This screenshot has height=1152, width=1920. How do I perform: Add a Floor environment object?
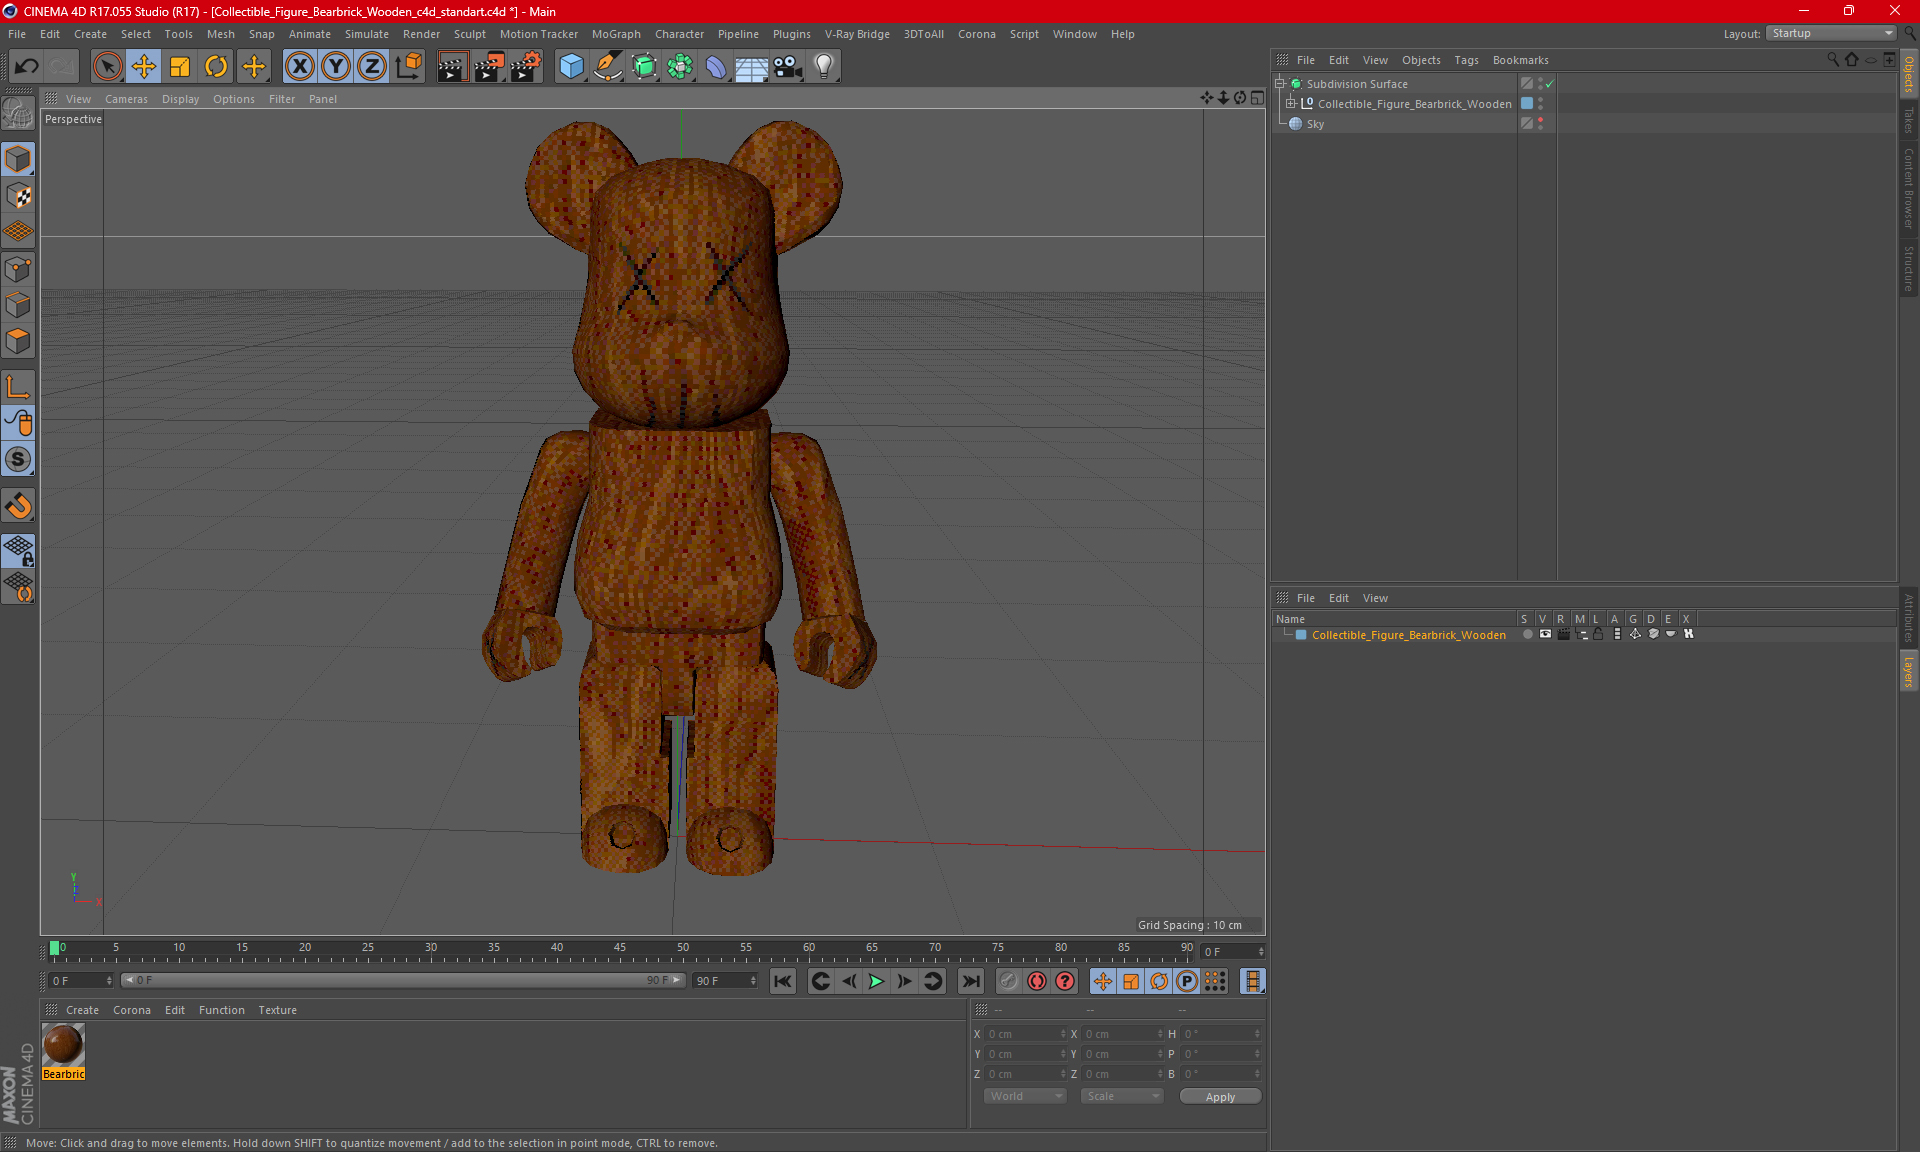(752, 66)
